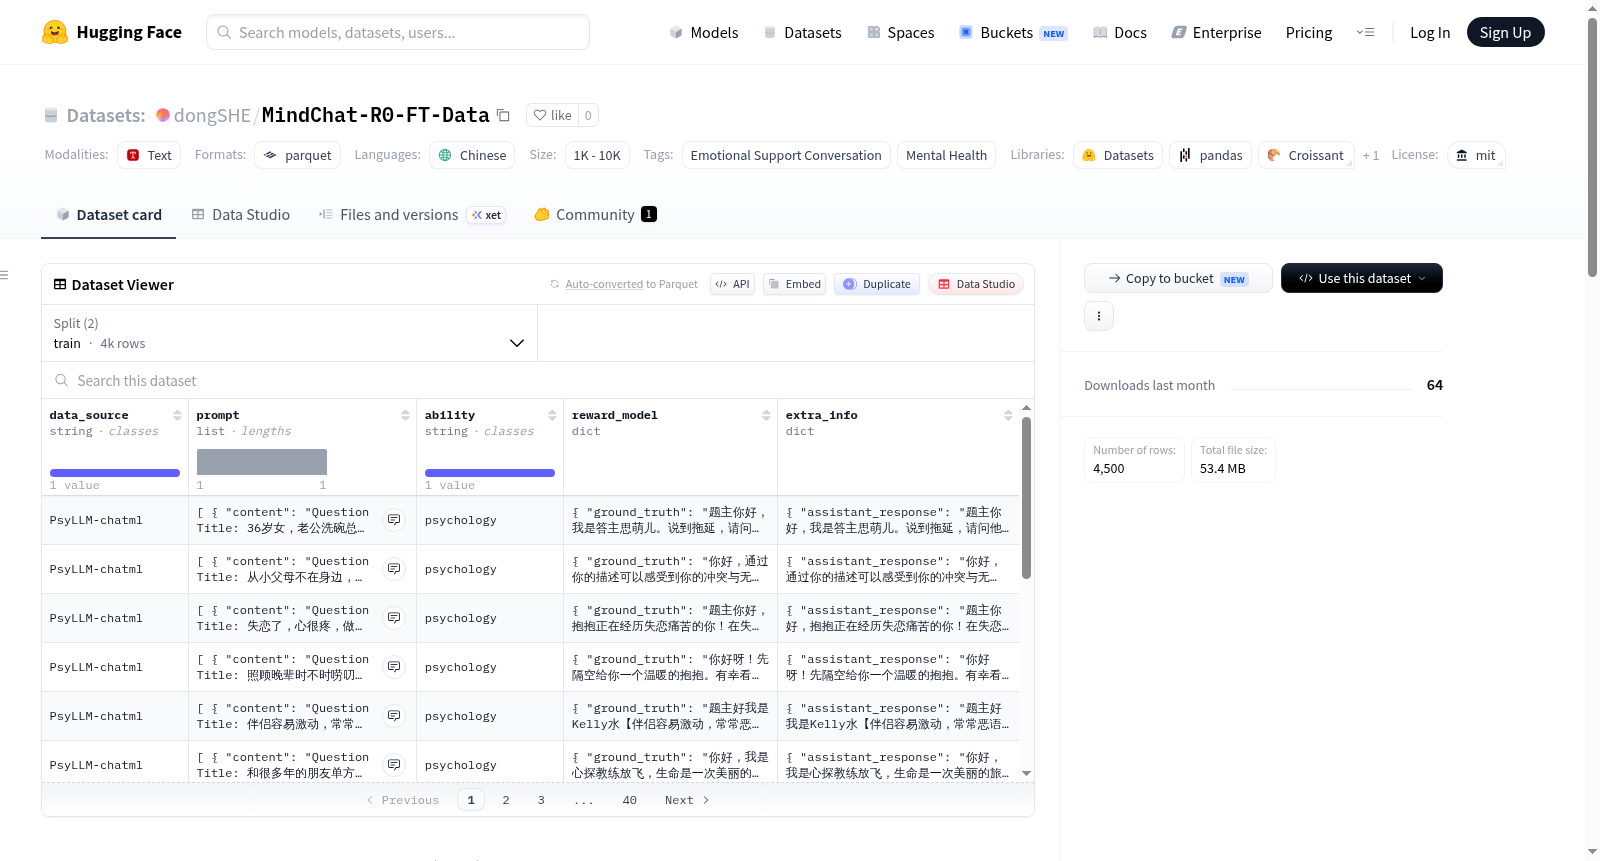Image resolution: width=1600 pixels, height=861 pixels.
Task: Sort by data_source column arrows
Action: coord(177,415)
